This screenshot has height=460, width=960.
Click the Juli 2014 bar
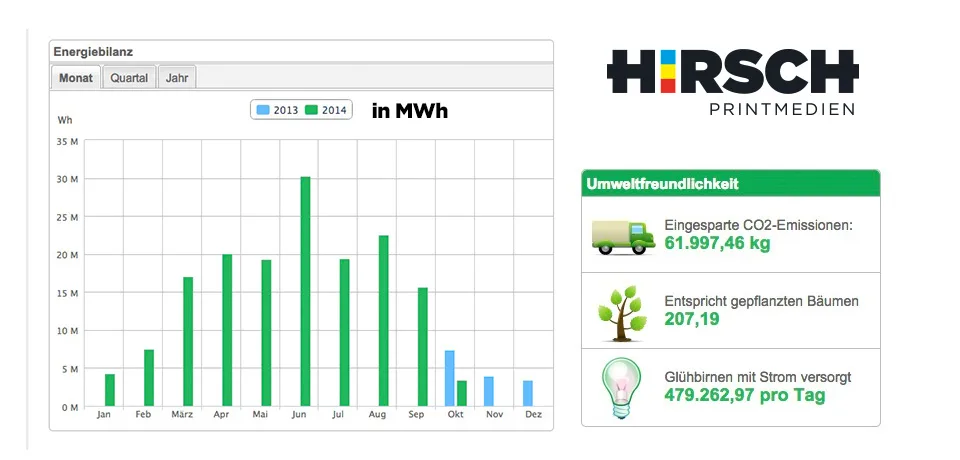[x=345, y=333]
